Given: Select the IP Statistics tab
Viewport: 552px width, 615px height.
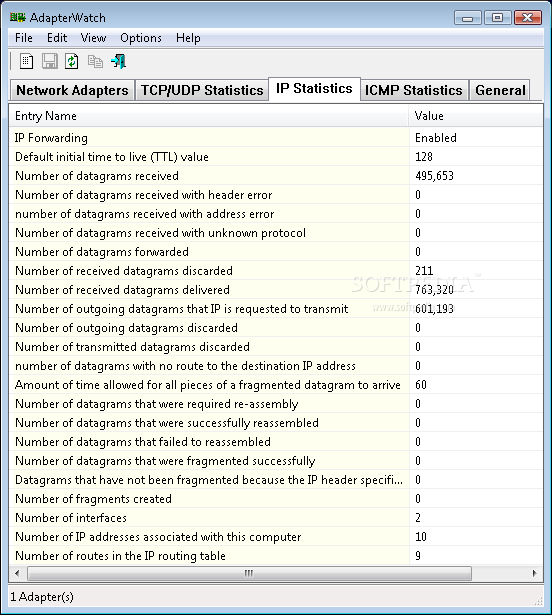Looking at the screenshot, I should 314,89.
